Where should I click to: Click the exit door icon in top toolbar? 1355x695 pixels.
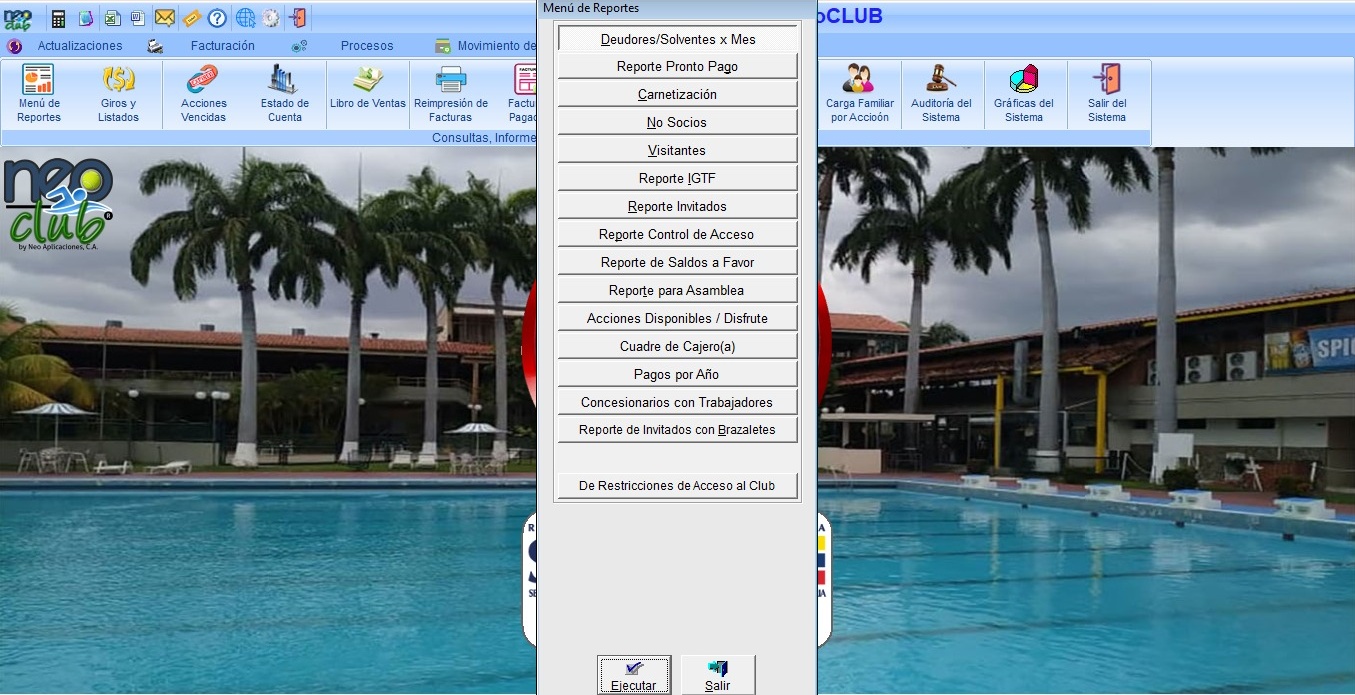tap(298, 18)
